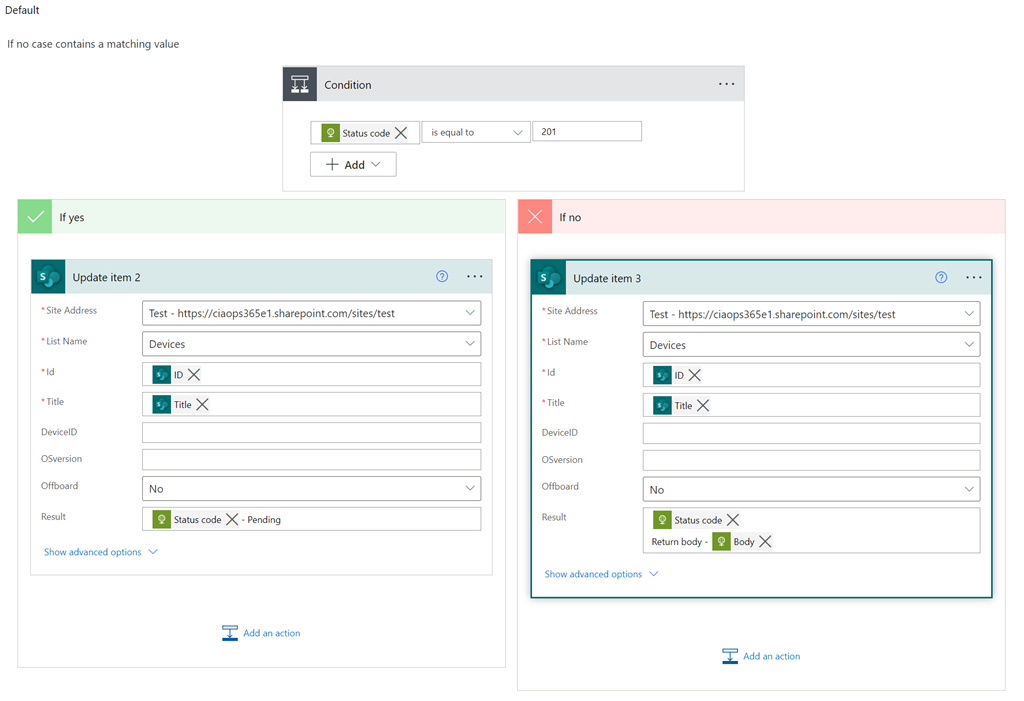Image resolution: width=1024 pixels, height=701 pixels.
Task: Click the condition value field containing 201
Action: click(587, 132)
